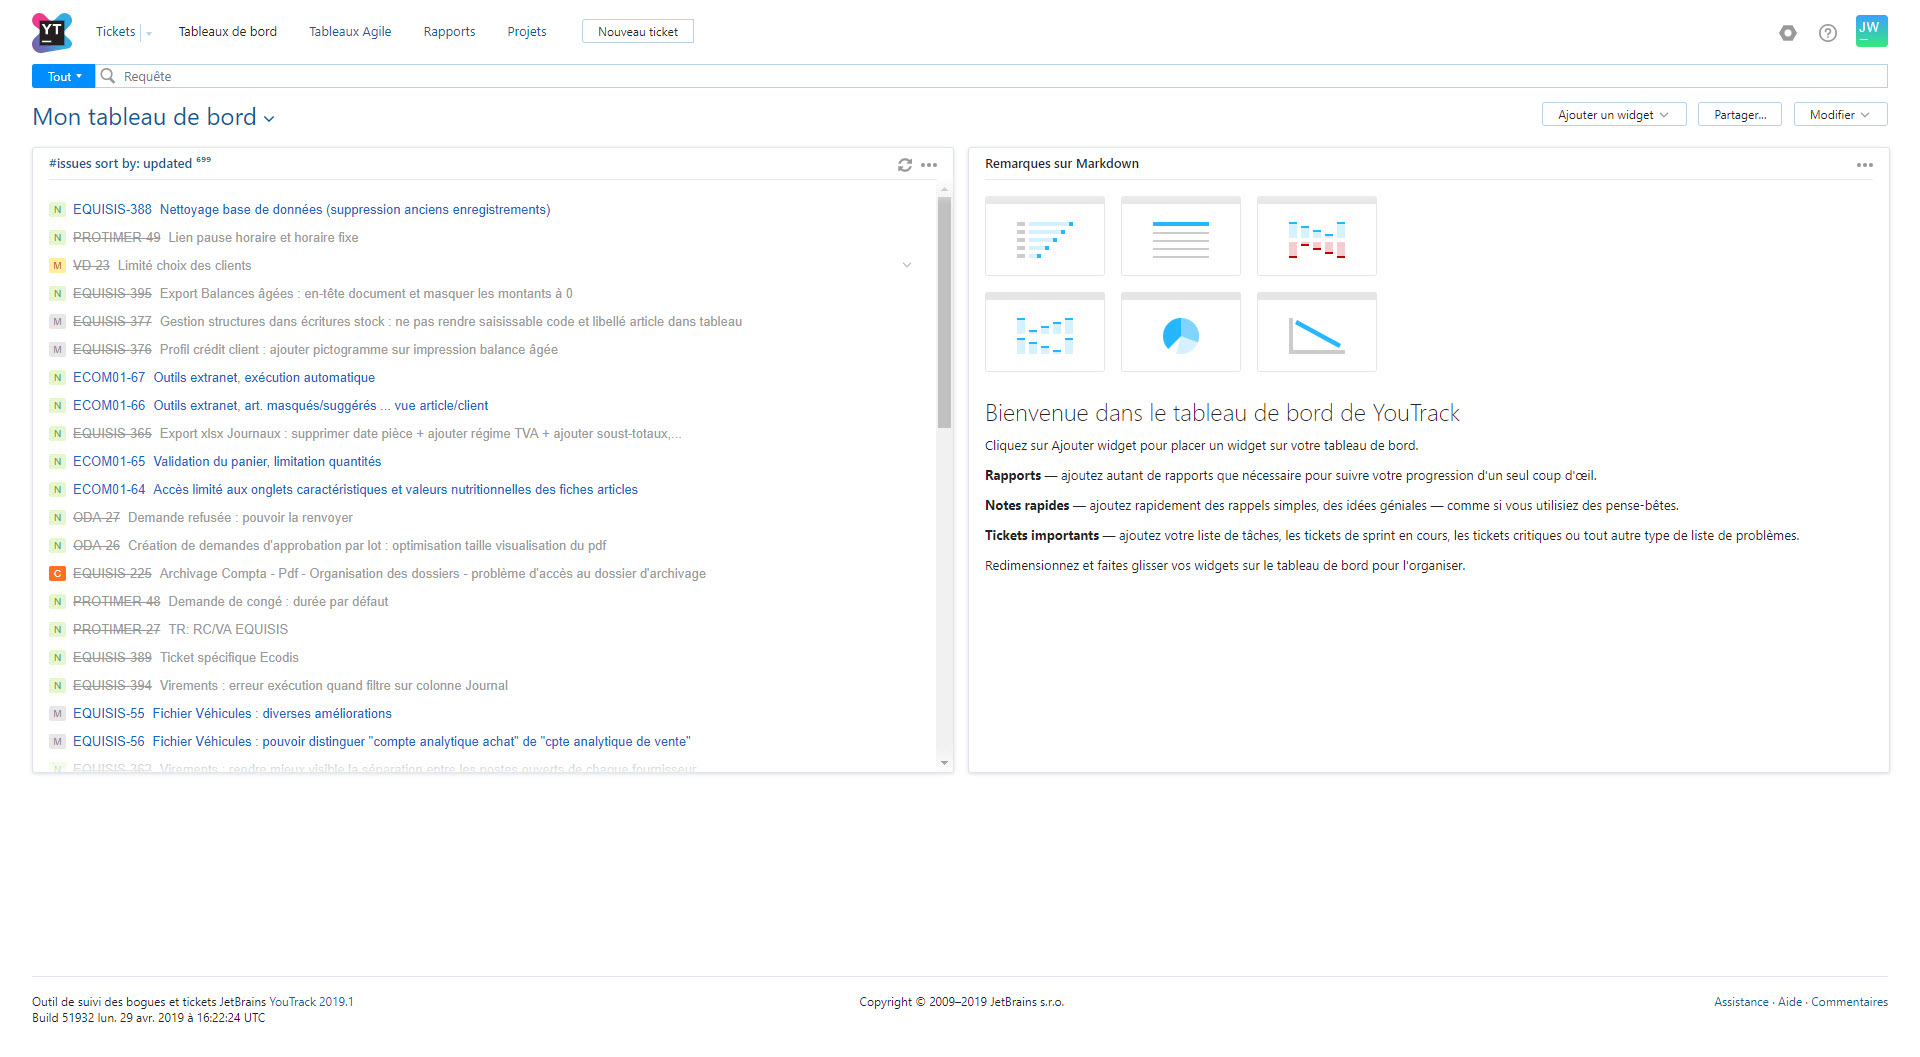This screenshot has height=1057, width=1920.
Task: Expand the Modifier dropdown button
Action: tap(1840, 115)
